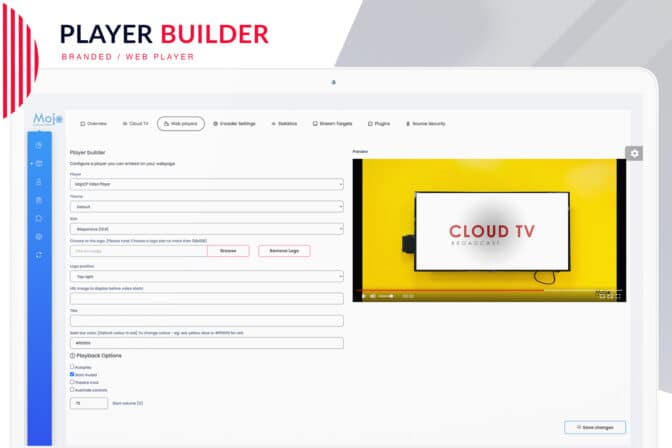Click the topmost icon in the blue sidebar
This screenshot has width=672, height=448.
pyautogui.click(x=39, y=145)
